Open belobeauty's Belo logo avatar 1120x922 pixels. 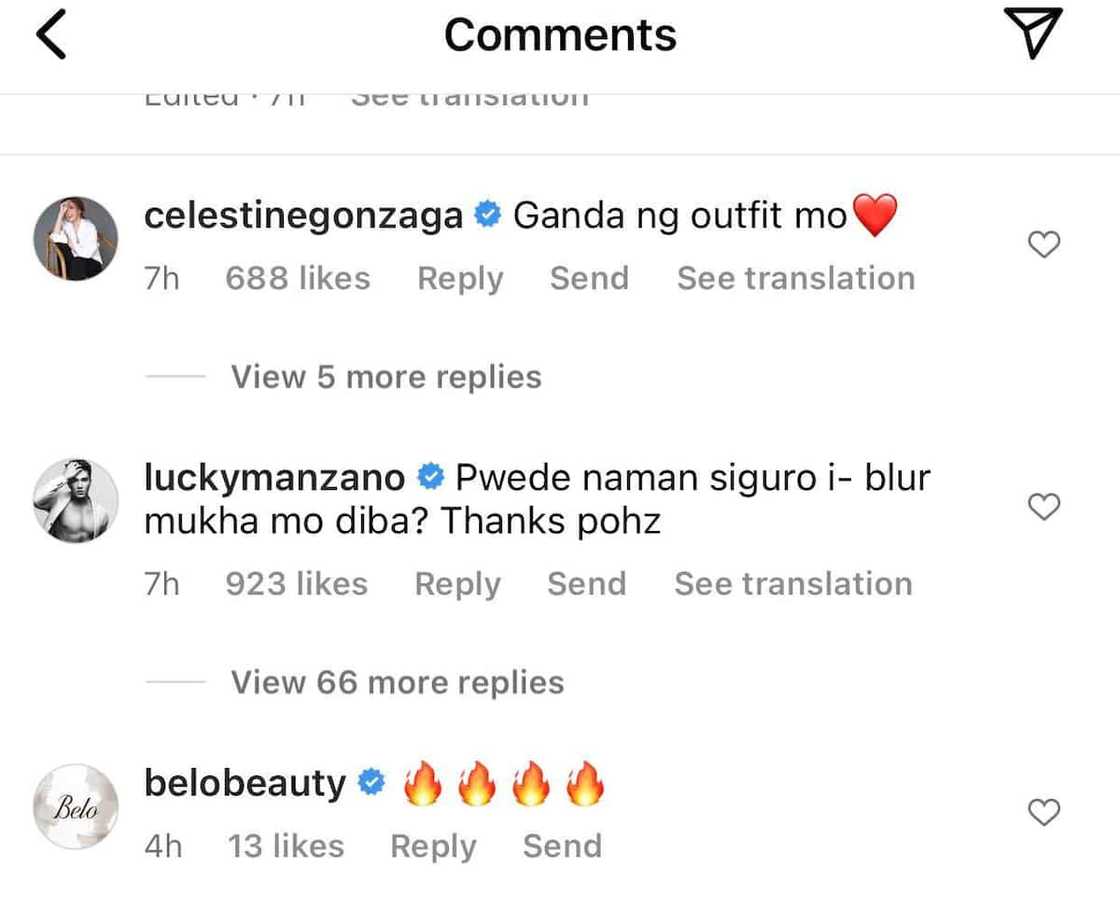tap(76, 807)
